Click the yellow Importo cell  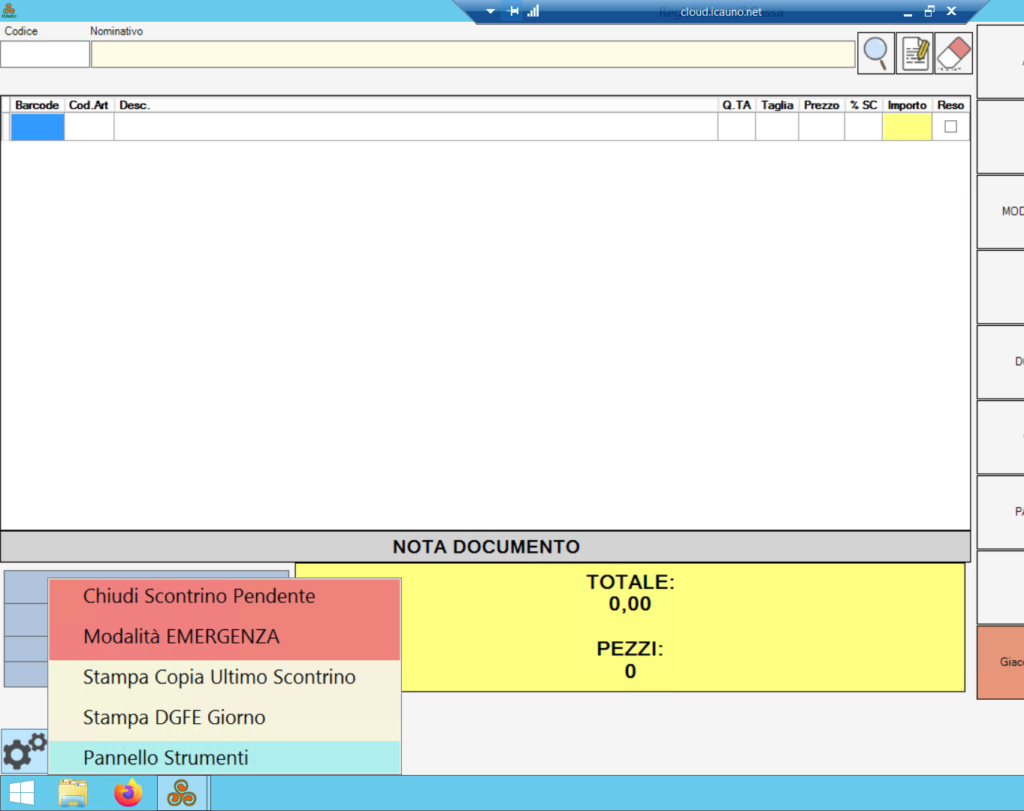pos(906,127)
